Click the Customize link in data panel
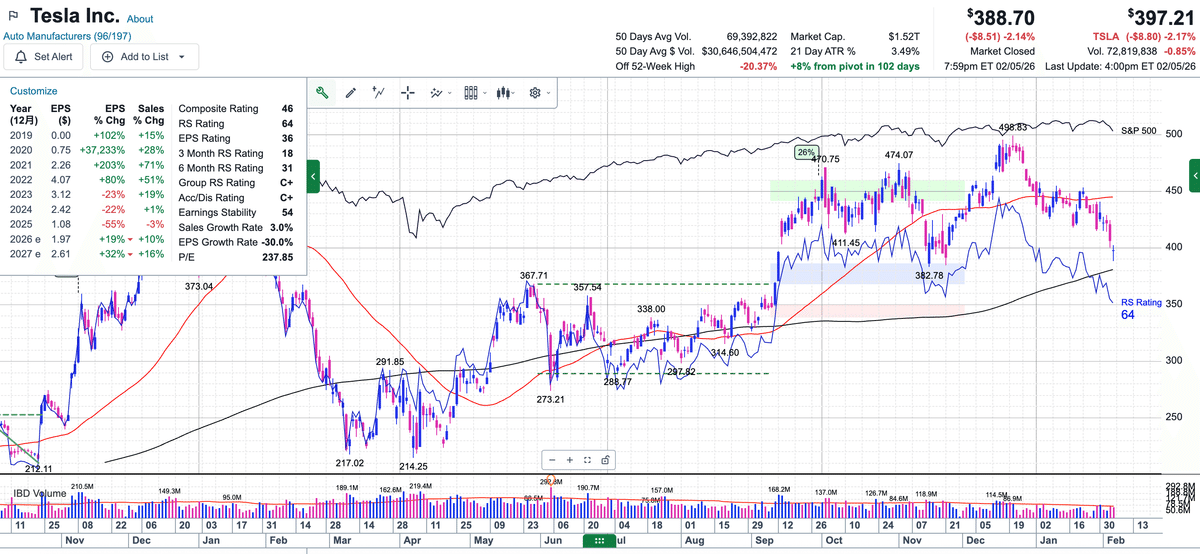Screen dimensions: 1200x554 pos(34,90)
